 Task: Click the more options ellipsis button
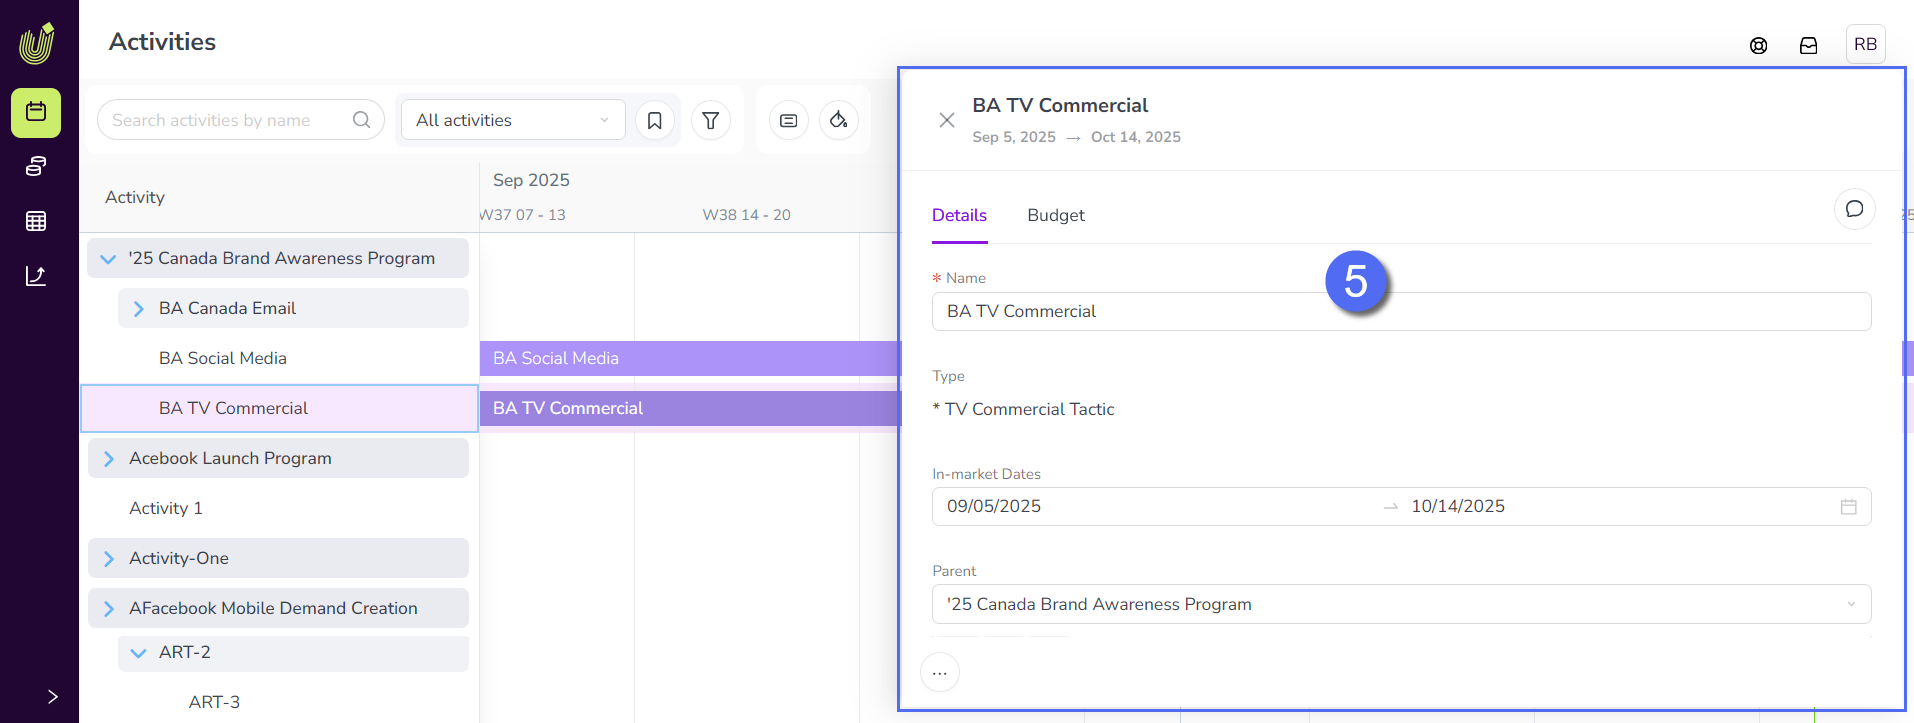pyautogui.click(x=939, y=673)
